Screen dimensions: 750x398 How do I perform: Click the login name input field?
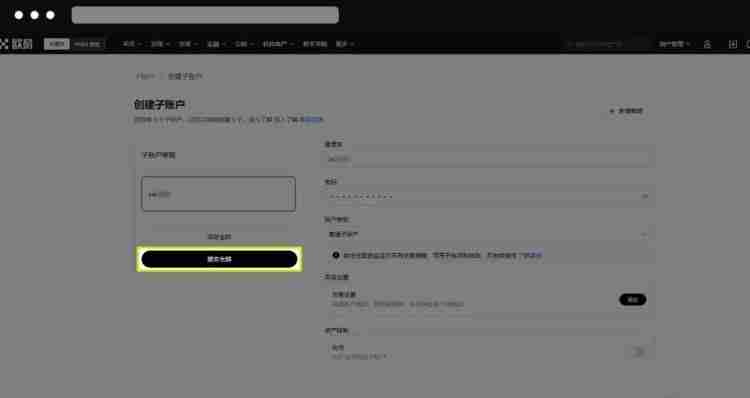click(x=487, y=159)
